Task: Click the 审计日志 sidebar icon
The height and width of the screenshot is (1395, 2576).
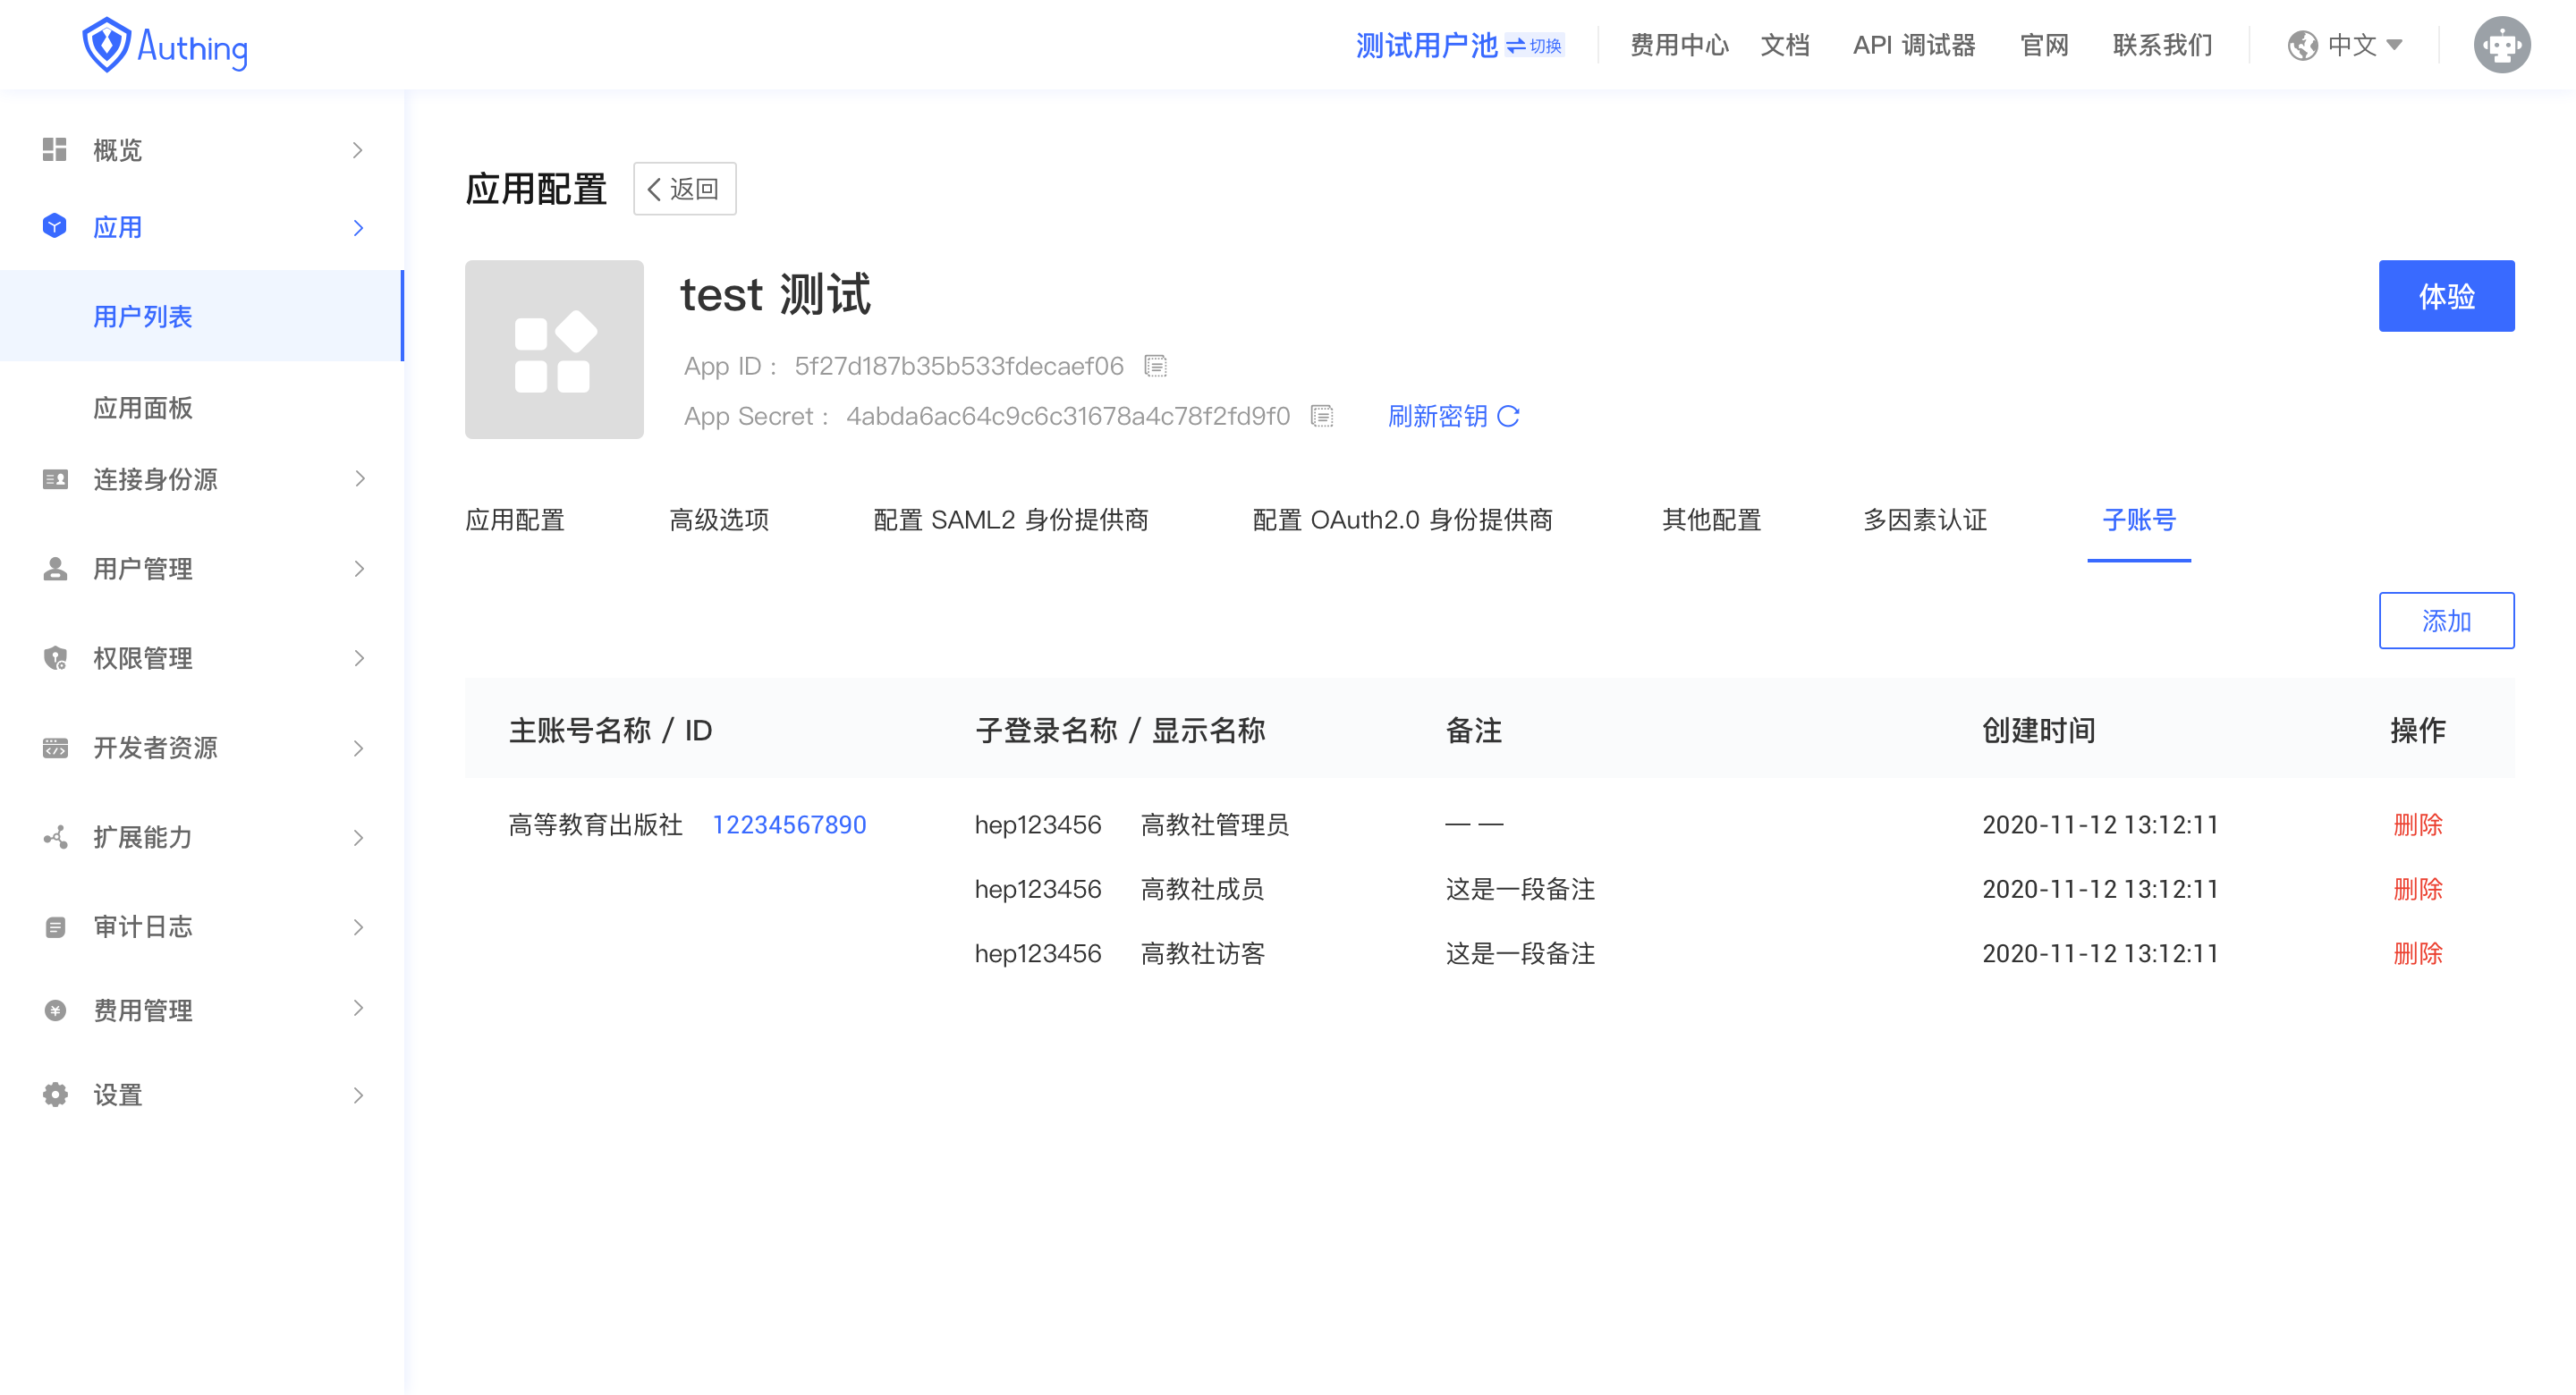Action: [x=55, y=927]
